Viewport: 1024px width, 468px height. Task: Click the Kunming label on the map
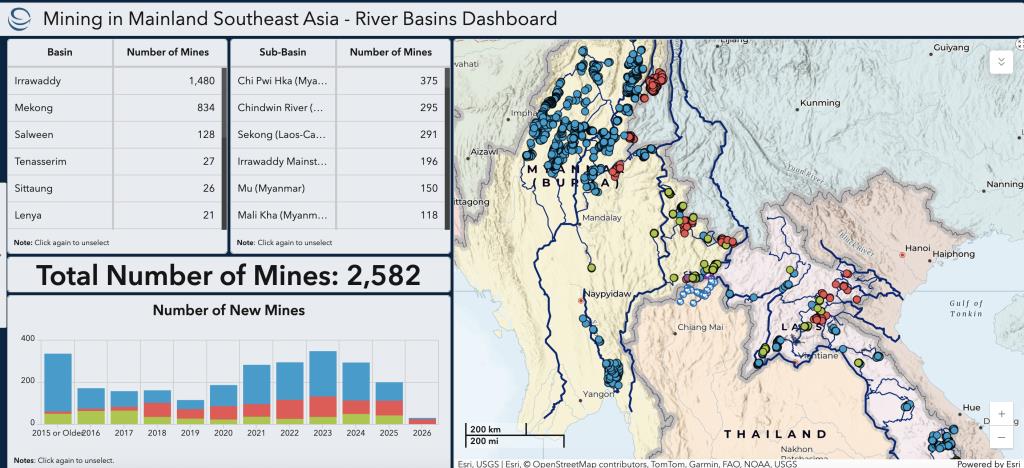click(x=820, y=102)
